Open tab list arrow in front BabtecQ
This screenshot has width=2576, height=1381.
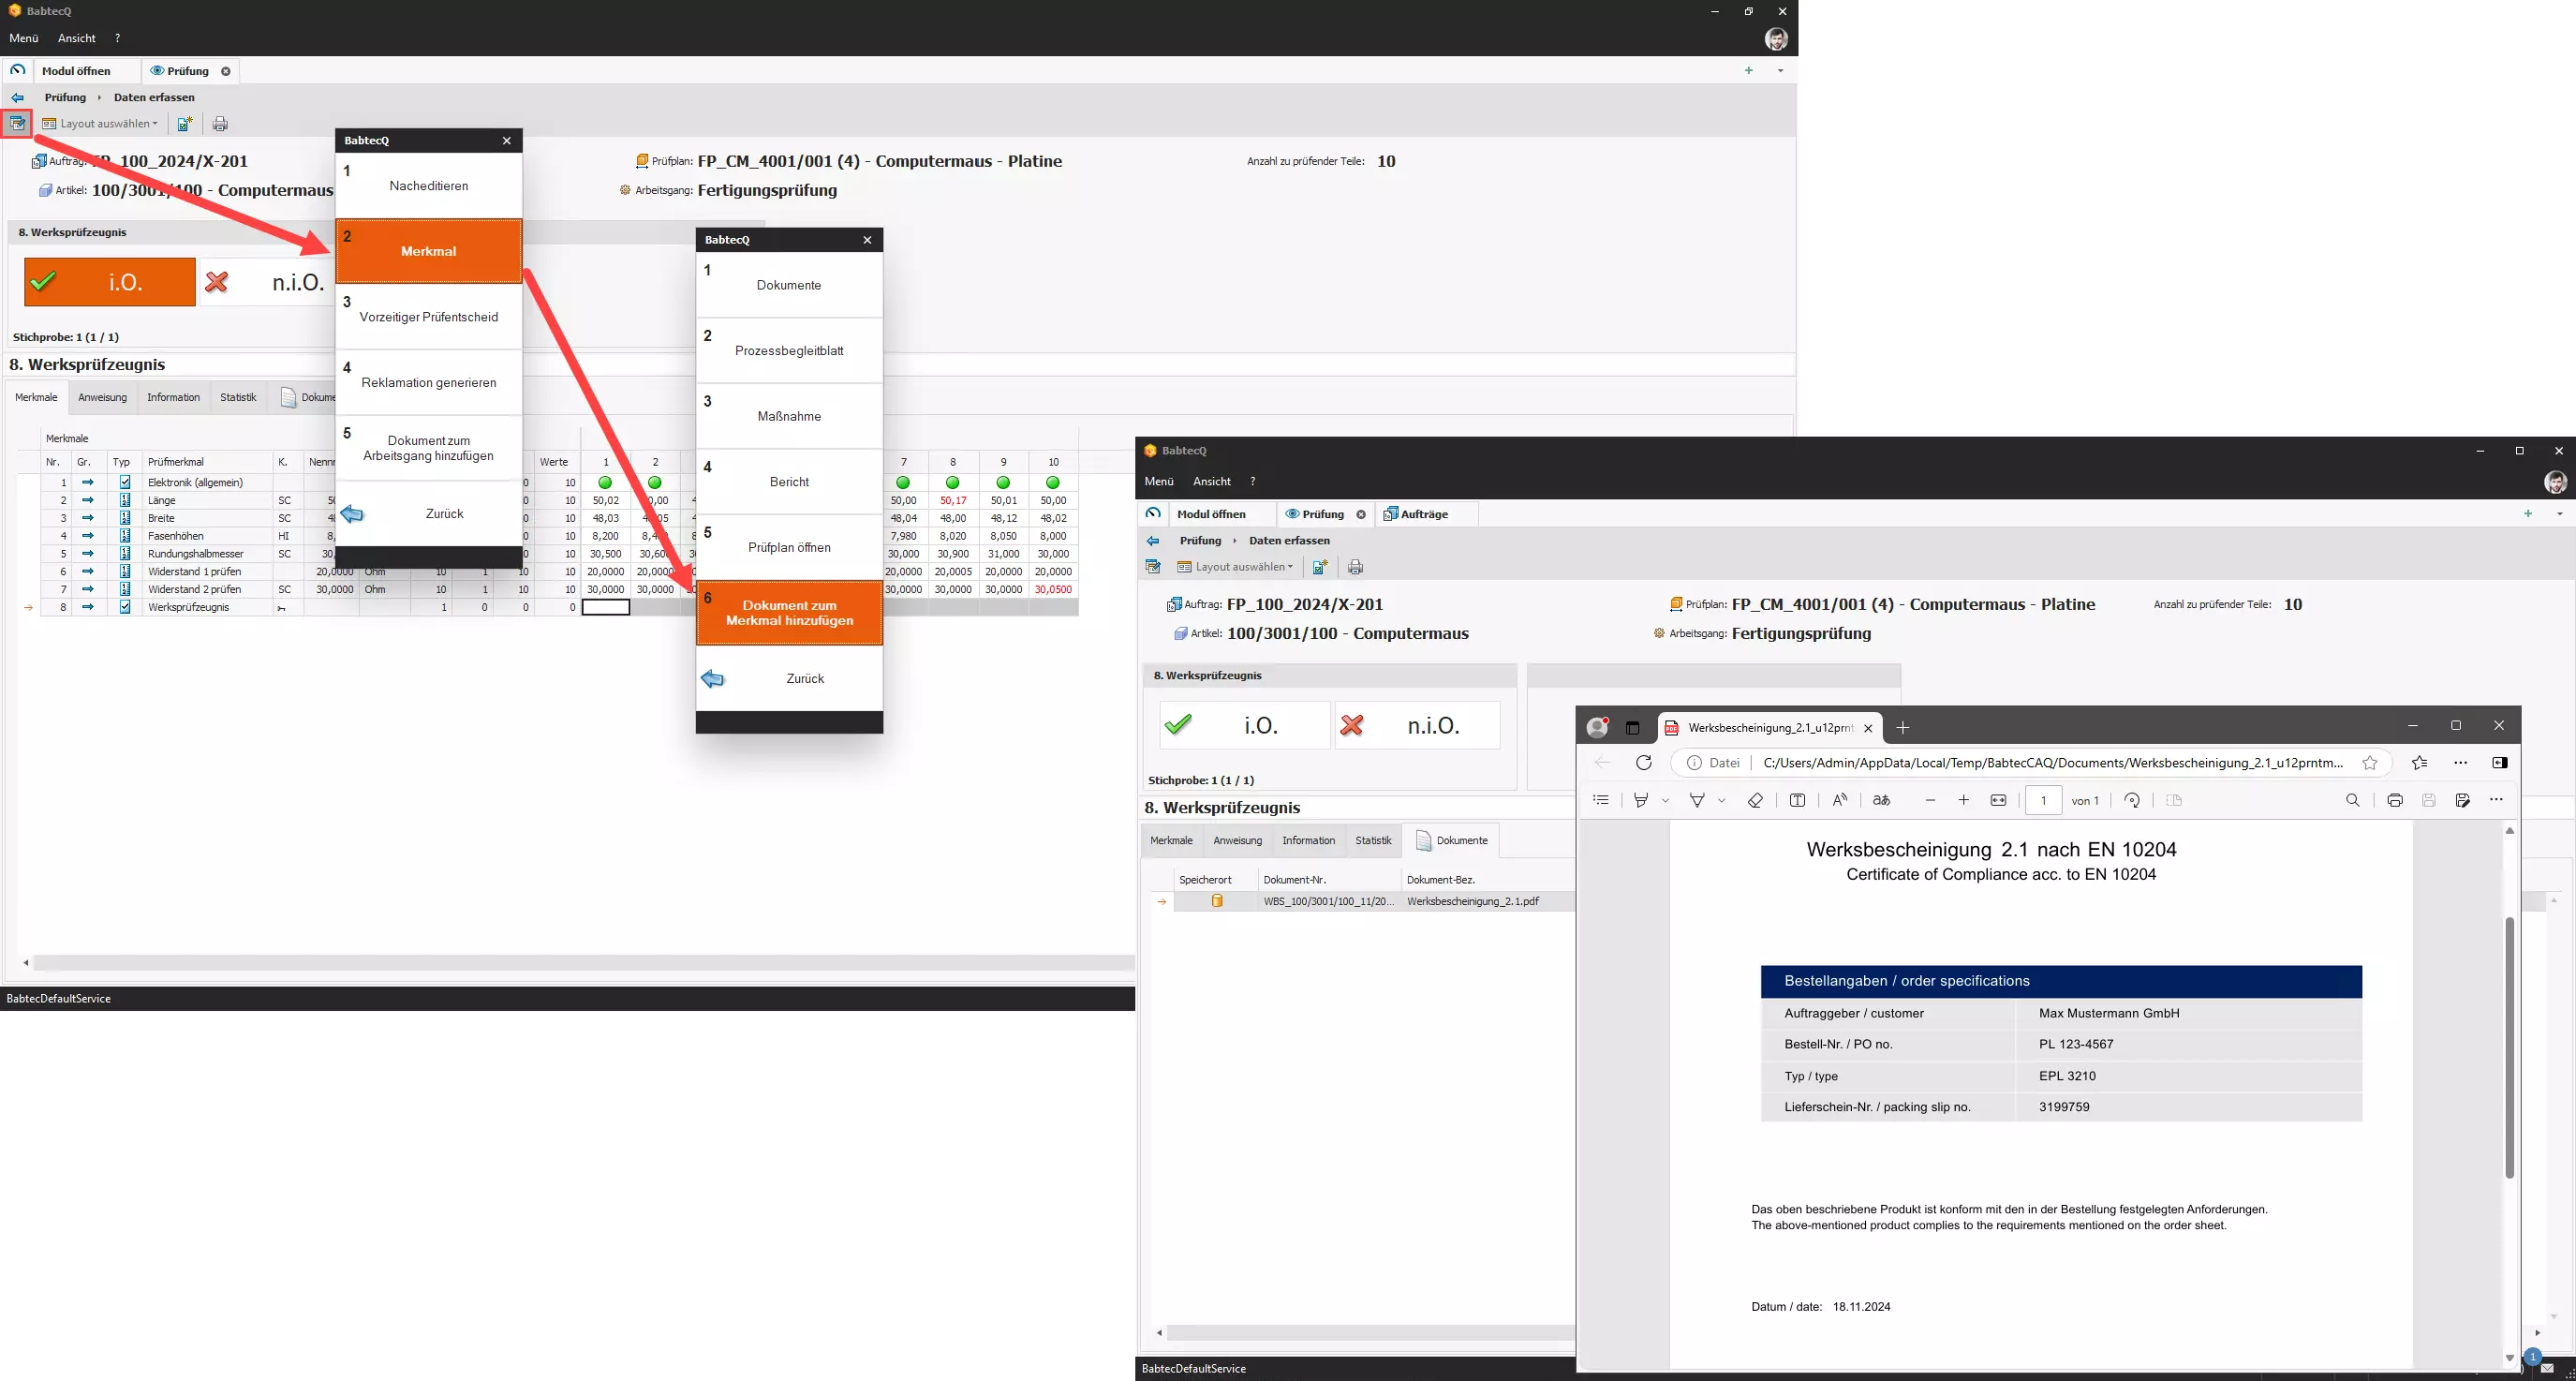[x=2560, y=514]
